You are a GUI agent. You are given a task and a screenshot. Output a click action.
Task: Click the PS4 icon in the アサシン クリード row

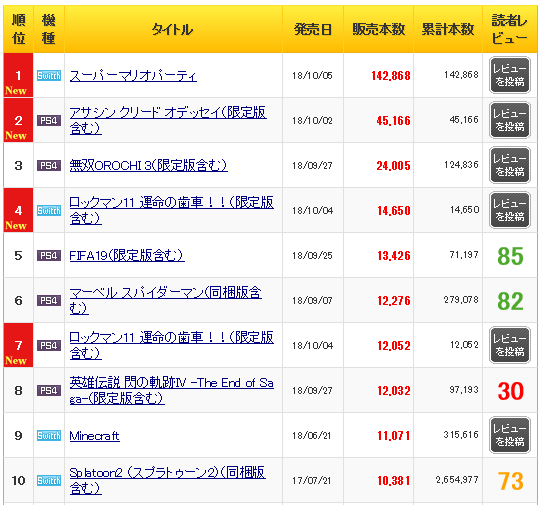[x=49, y=120]
